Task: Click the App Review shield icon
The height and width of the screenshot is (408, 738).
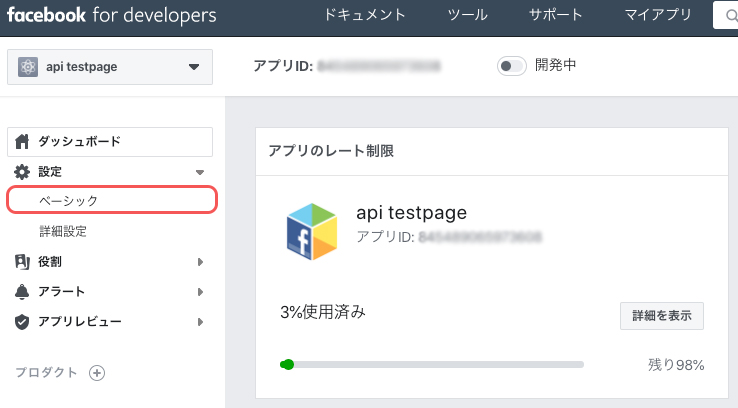Action: coord(23,322)
